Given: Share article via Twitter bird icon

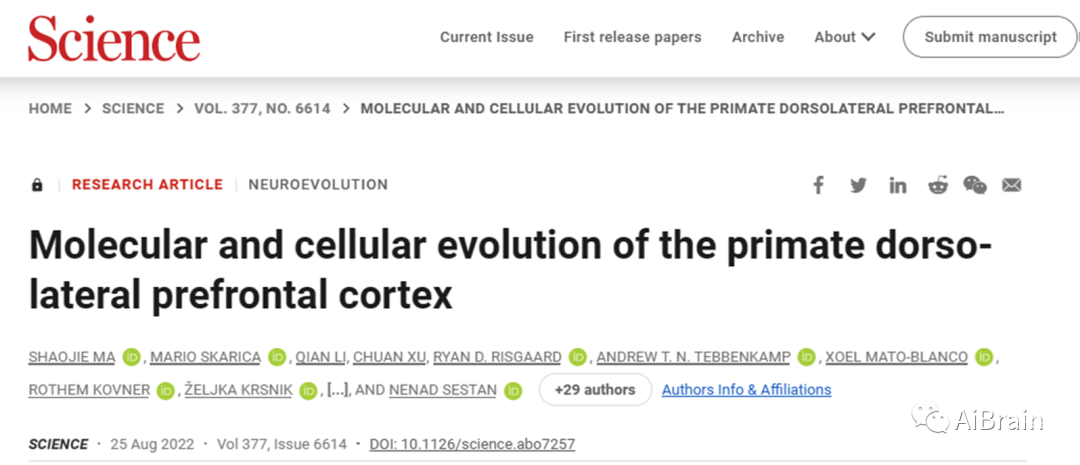Looking at the screenshot, I should (x=858, y=185).
